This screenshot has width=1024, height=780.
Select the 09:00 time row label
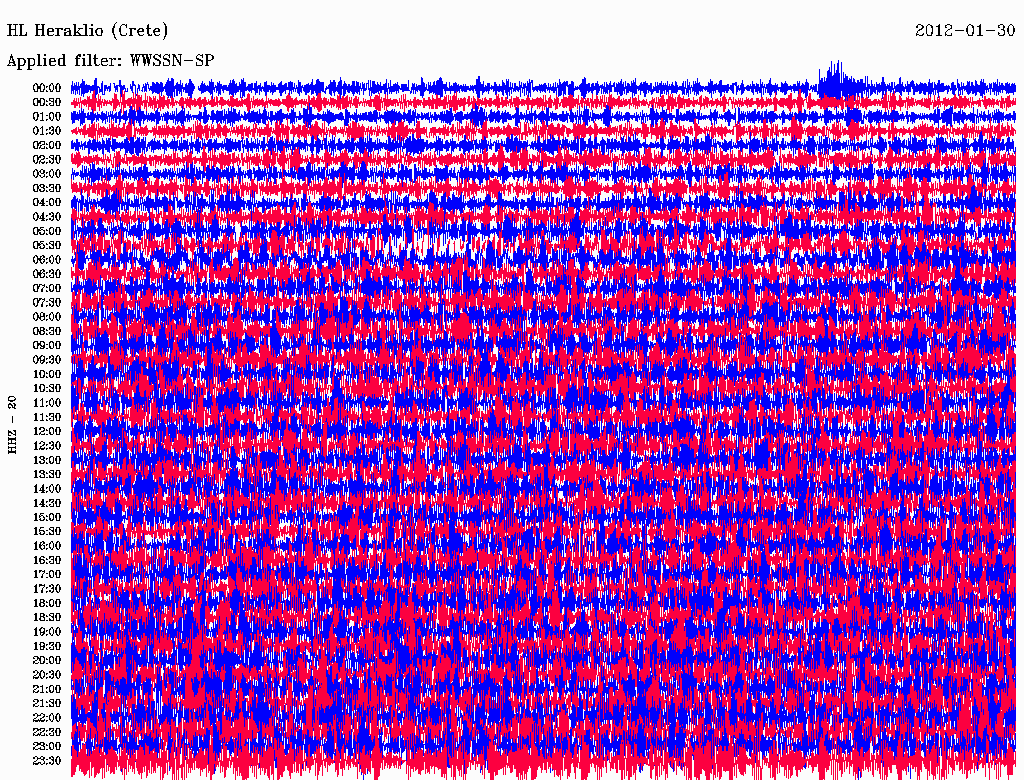(47, 346)
